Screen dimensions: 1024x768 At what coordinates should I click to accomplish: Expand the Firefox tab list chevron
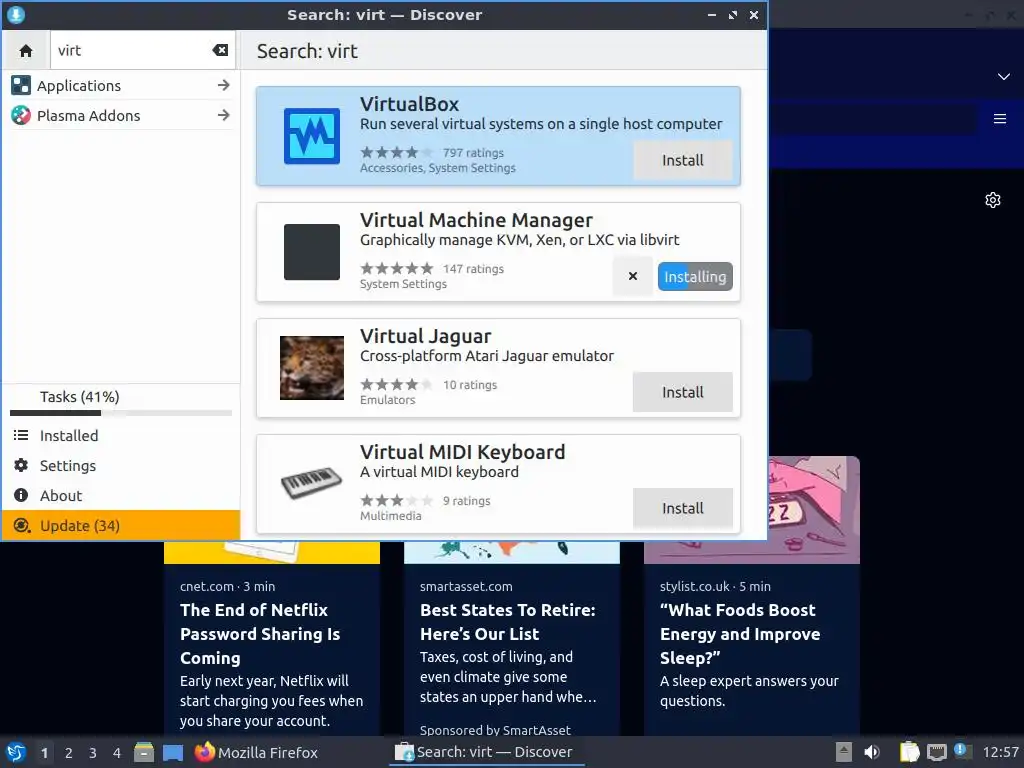[x=1004, y=76]
